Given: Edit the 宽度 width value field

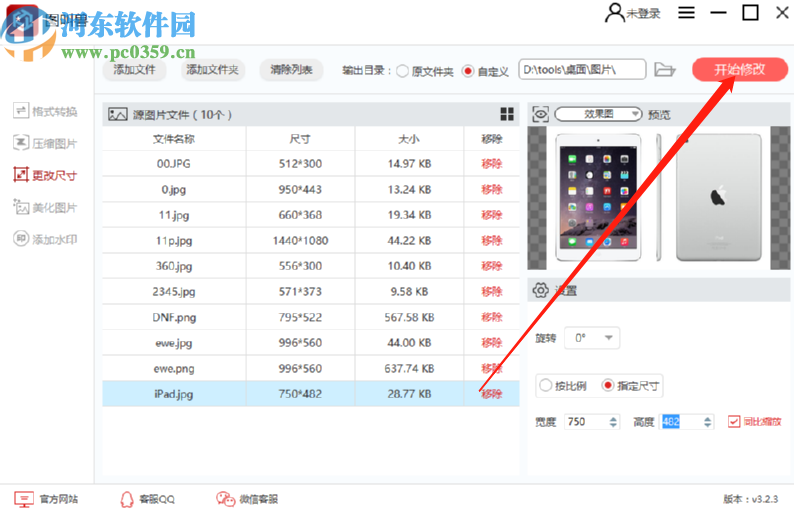Looking at the screenshot, I should point(586,422).
